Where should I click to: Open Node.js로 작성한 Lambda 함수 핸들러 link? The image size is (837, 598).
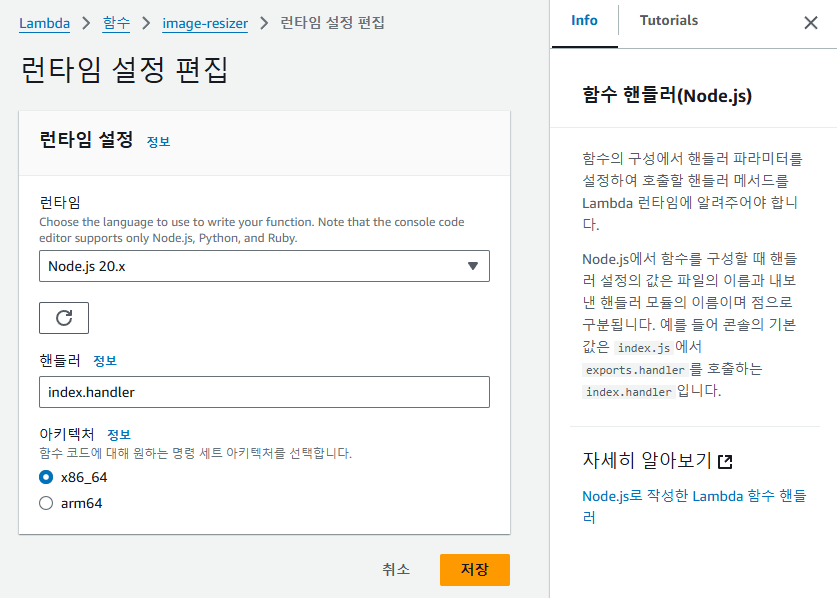(x=693, y=506)
